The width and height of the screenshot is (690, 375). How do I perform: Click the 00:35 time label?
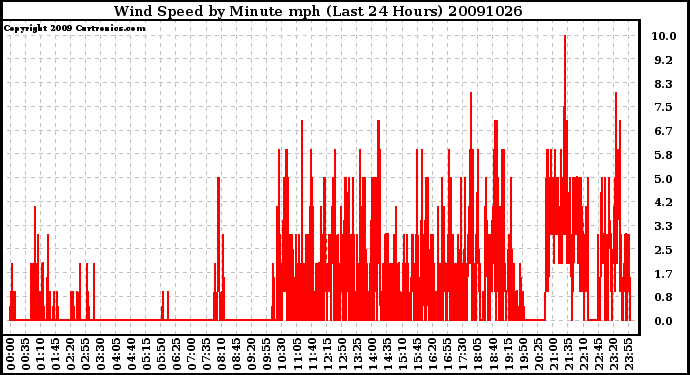pyautogui.click(x=26, y=354)
